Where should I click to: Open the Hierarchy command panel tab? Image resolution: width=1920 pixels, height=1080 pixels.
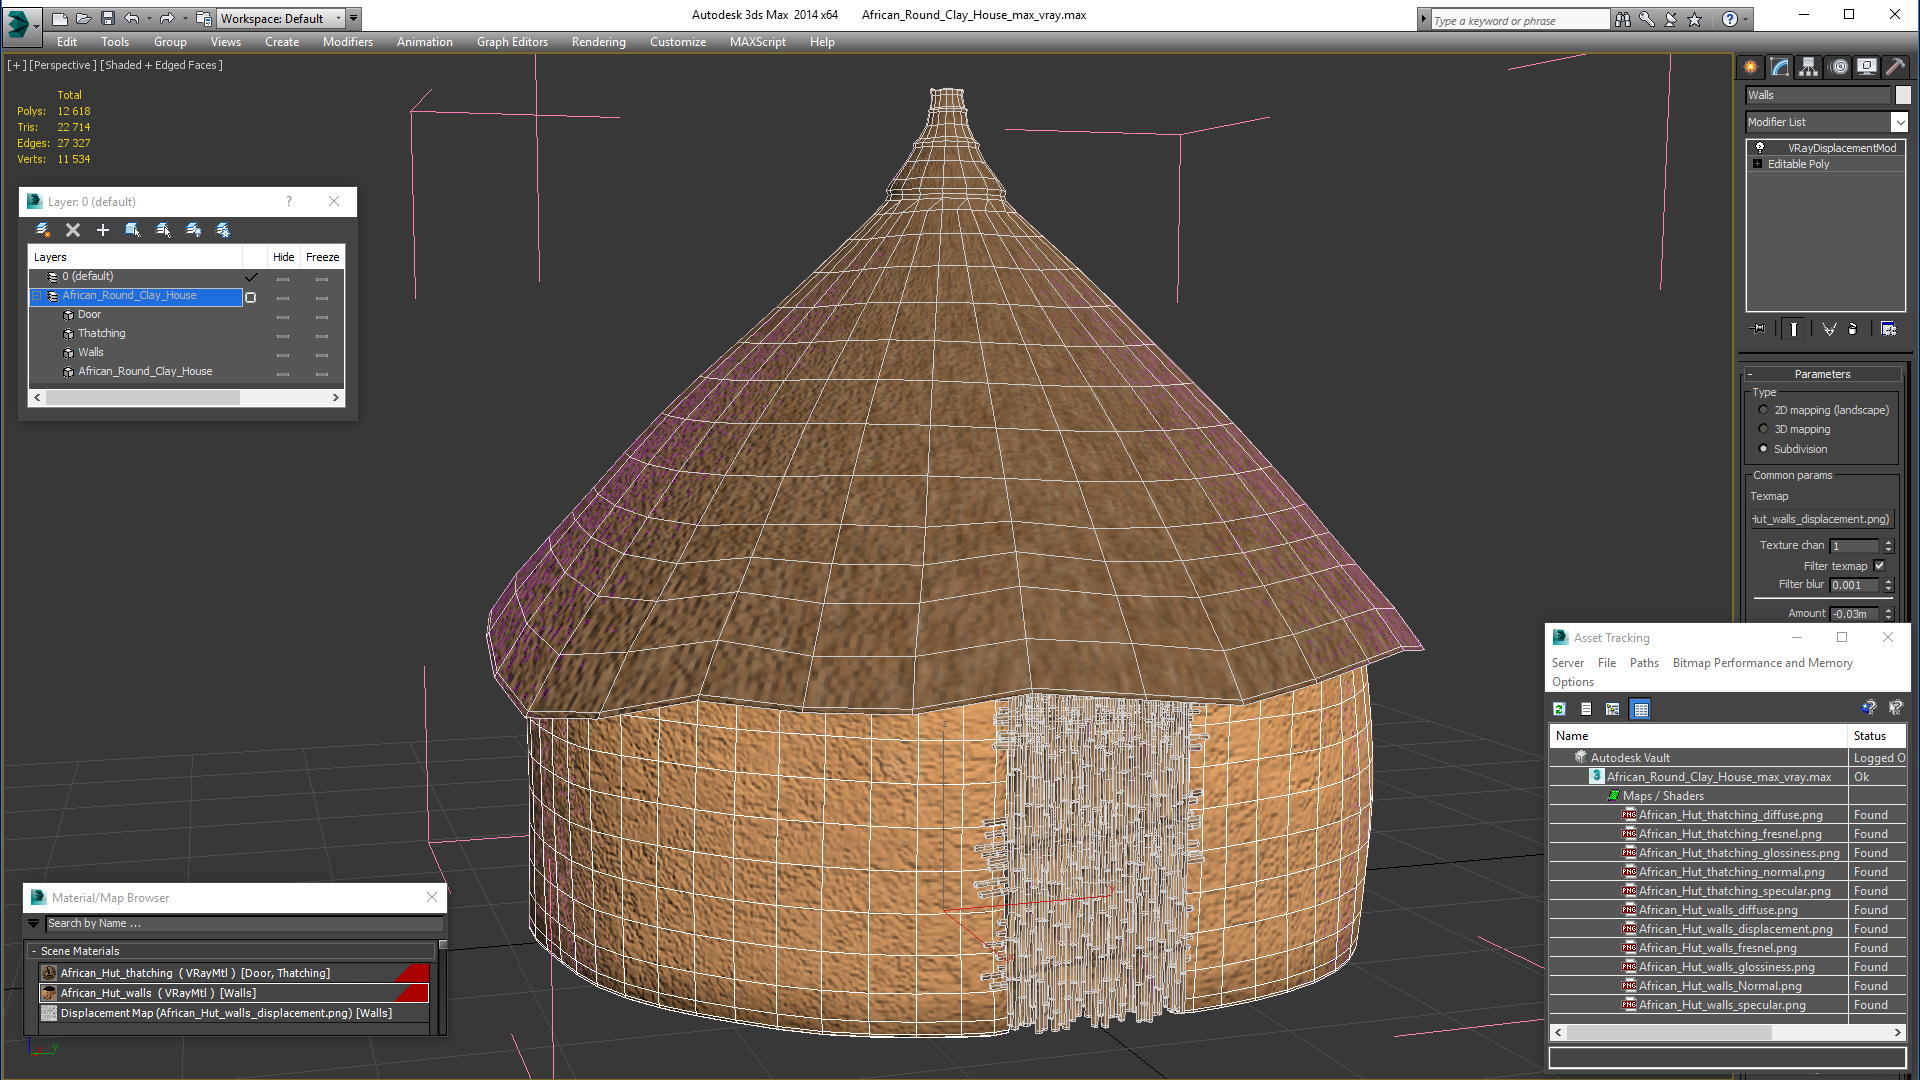click(1808, 67)
